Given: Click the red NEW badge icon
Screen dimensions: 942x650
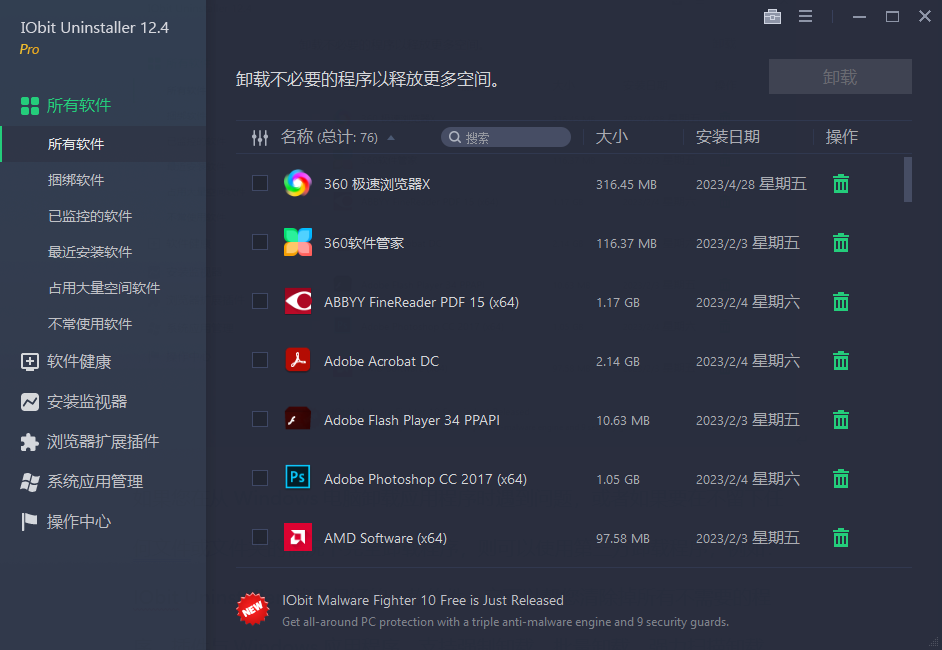Looking at the screenshot, I should [252, 609].
